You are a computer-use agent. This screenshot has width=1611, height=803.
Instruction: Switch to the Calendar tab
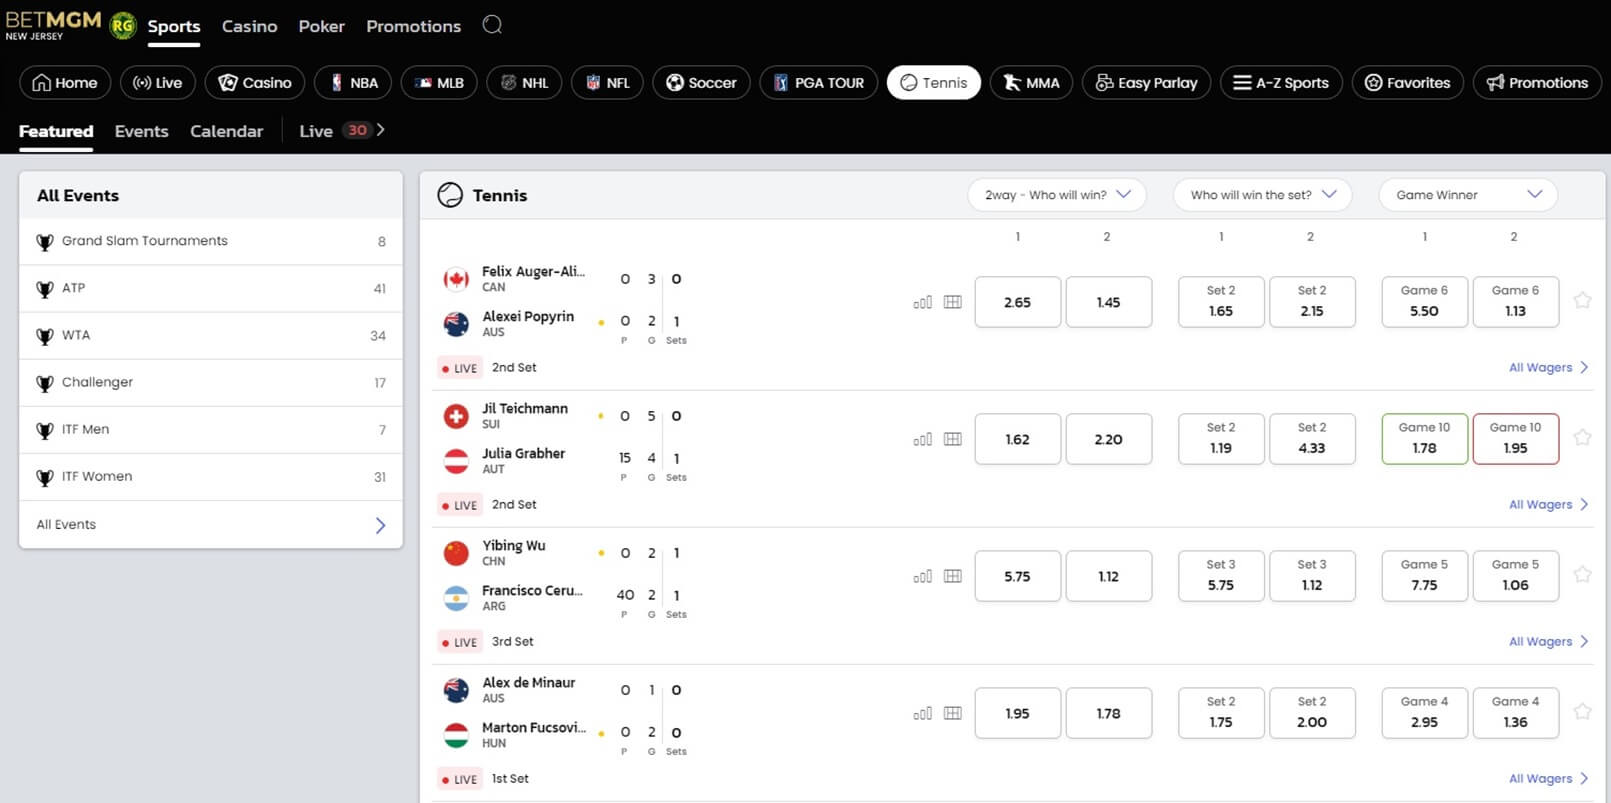pos(227,131)
